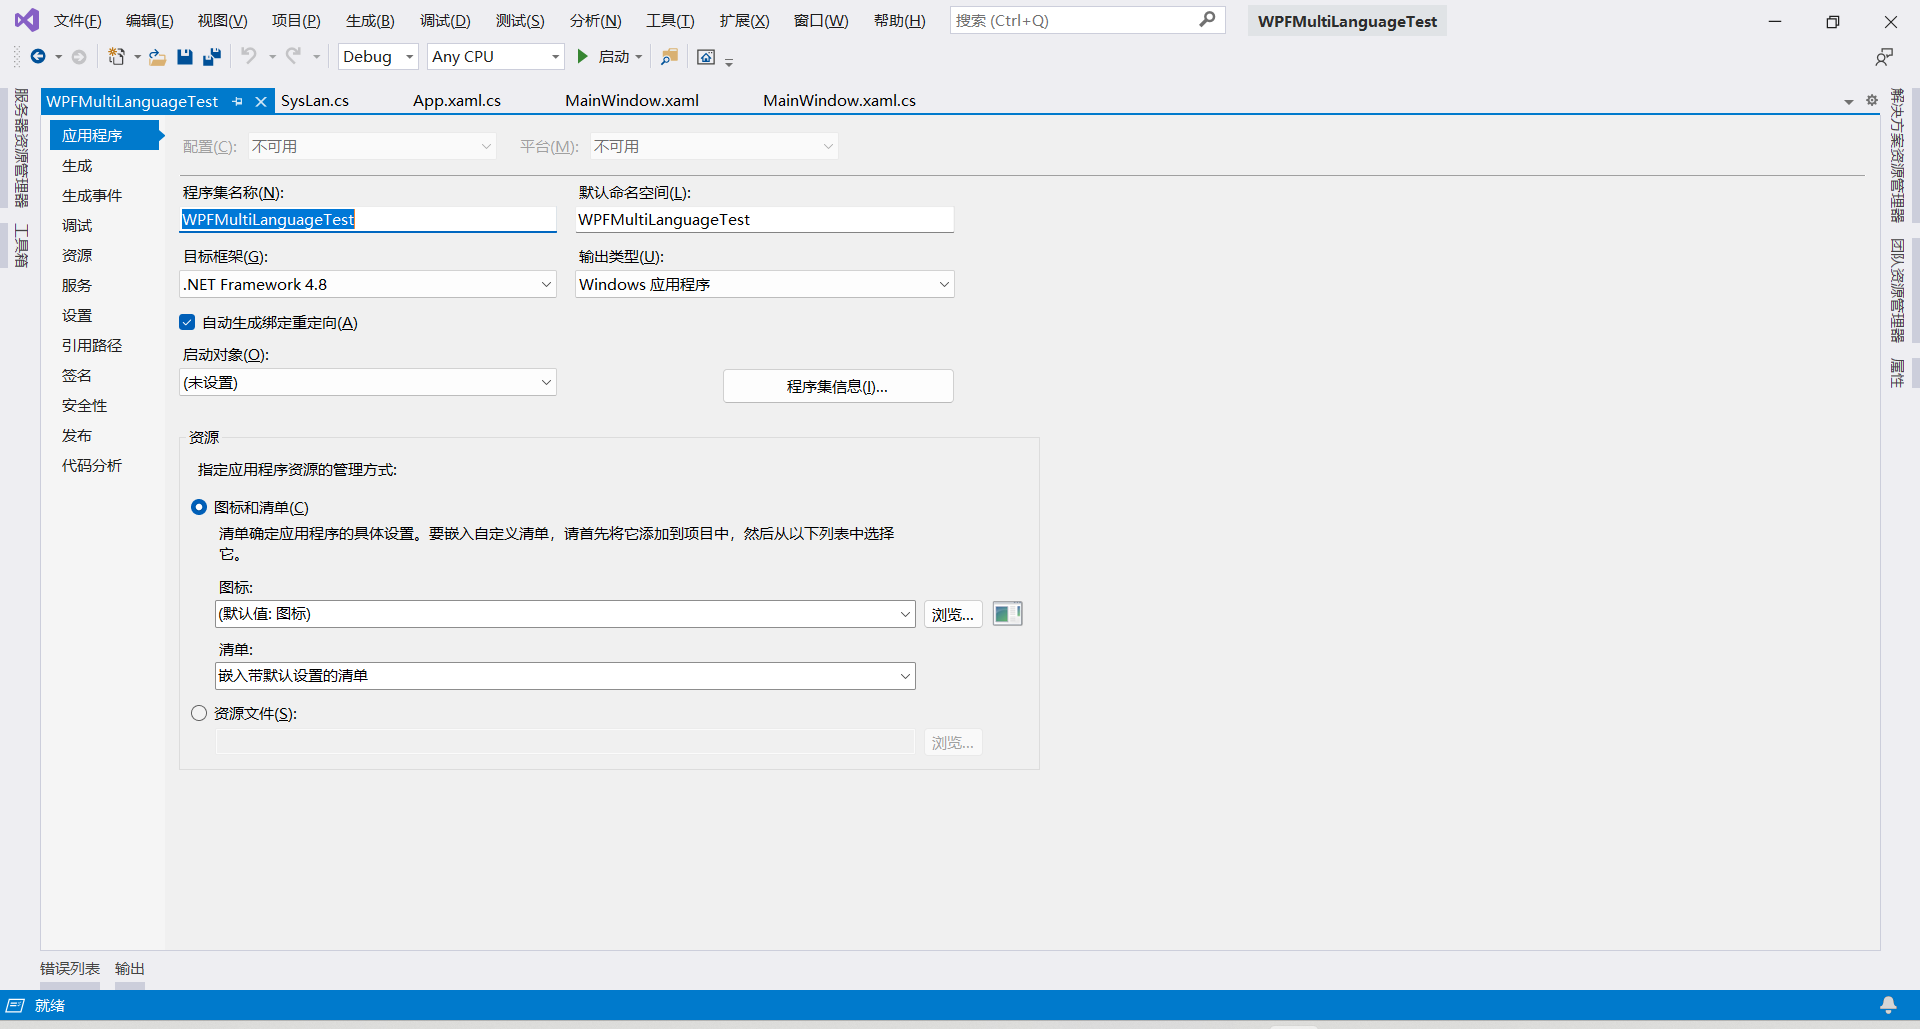Expand the .NET Framework 4.8 target dropdown
1920x1029 pixels.
[x=368, y=284]
